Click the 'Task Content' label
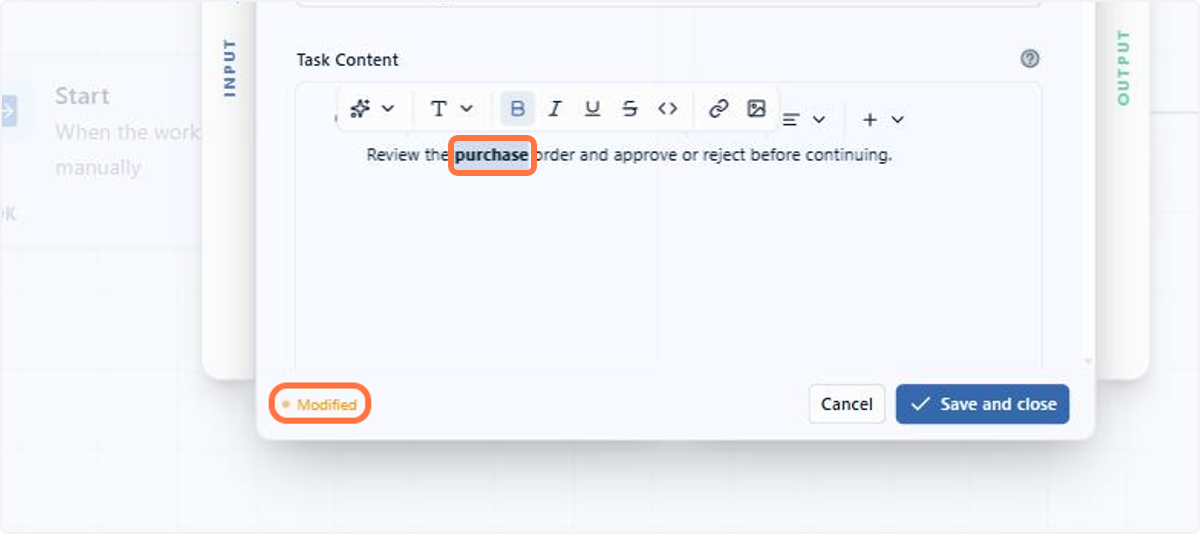 pos(347,60)
